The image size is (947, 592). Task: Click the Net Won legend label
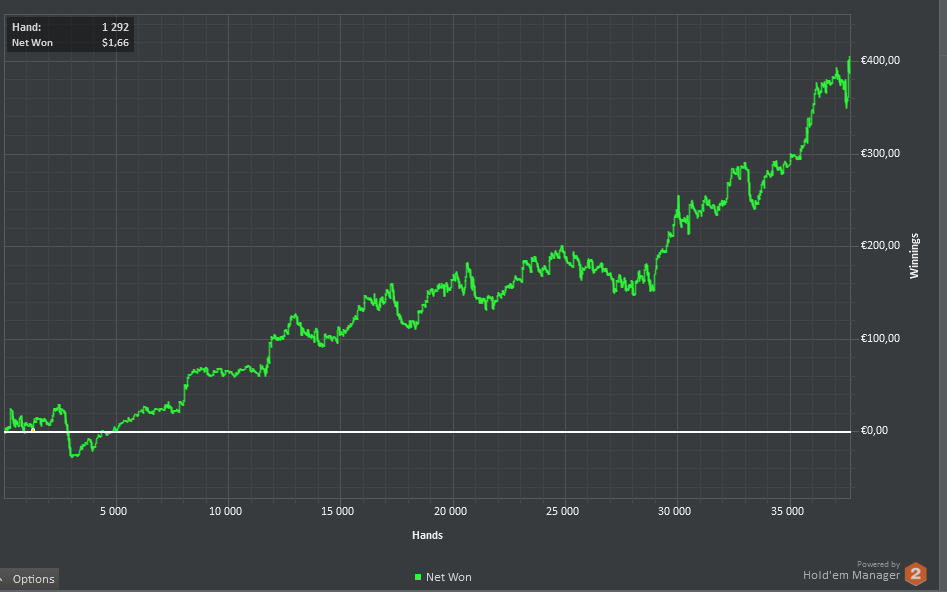pyautogui.click(x=449, y=577)
